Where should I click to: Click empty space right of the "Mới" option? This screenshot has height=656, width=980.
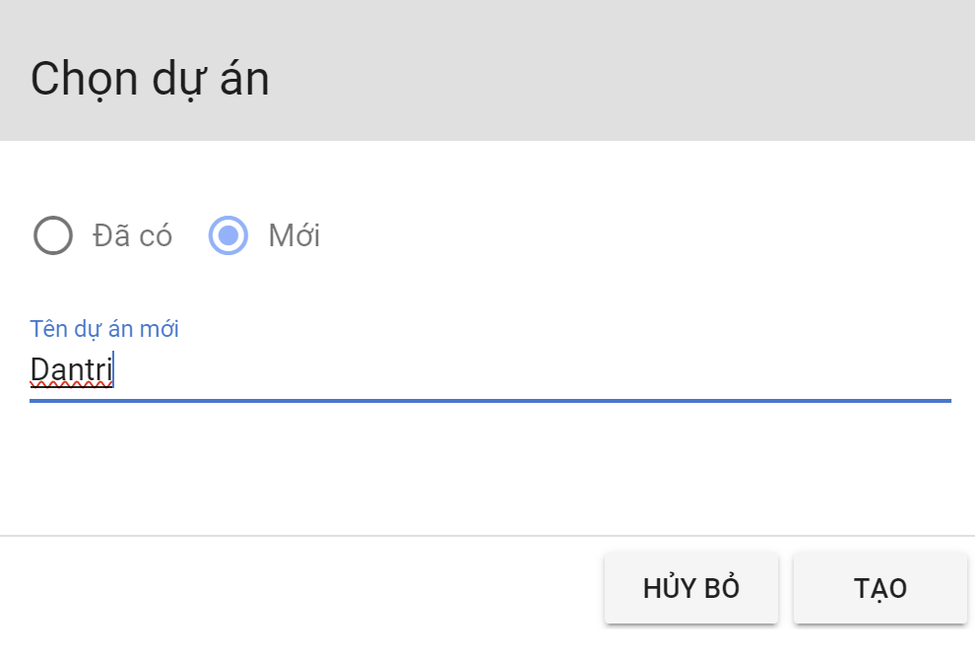[x=620, y=236]
